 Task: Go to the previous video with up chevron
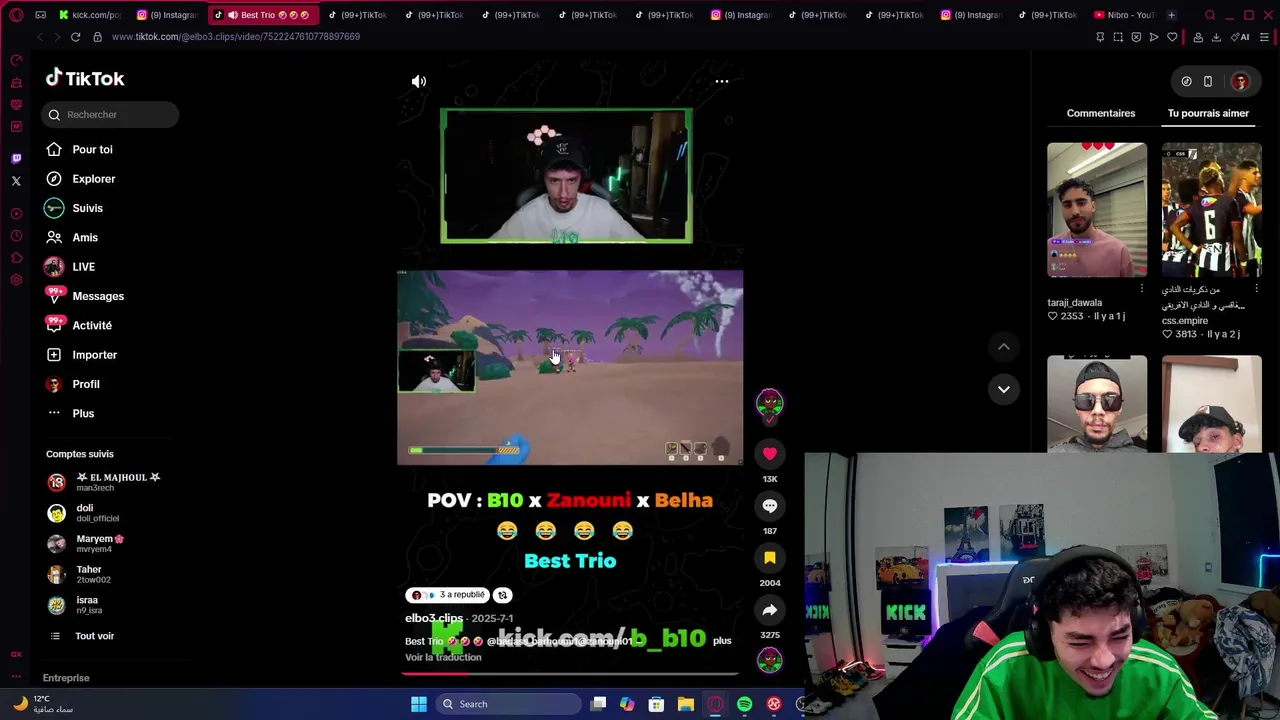(x=1003, y=347)
